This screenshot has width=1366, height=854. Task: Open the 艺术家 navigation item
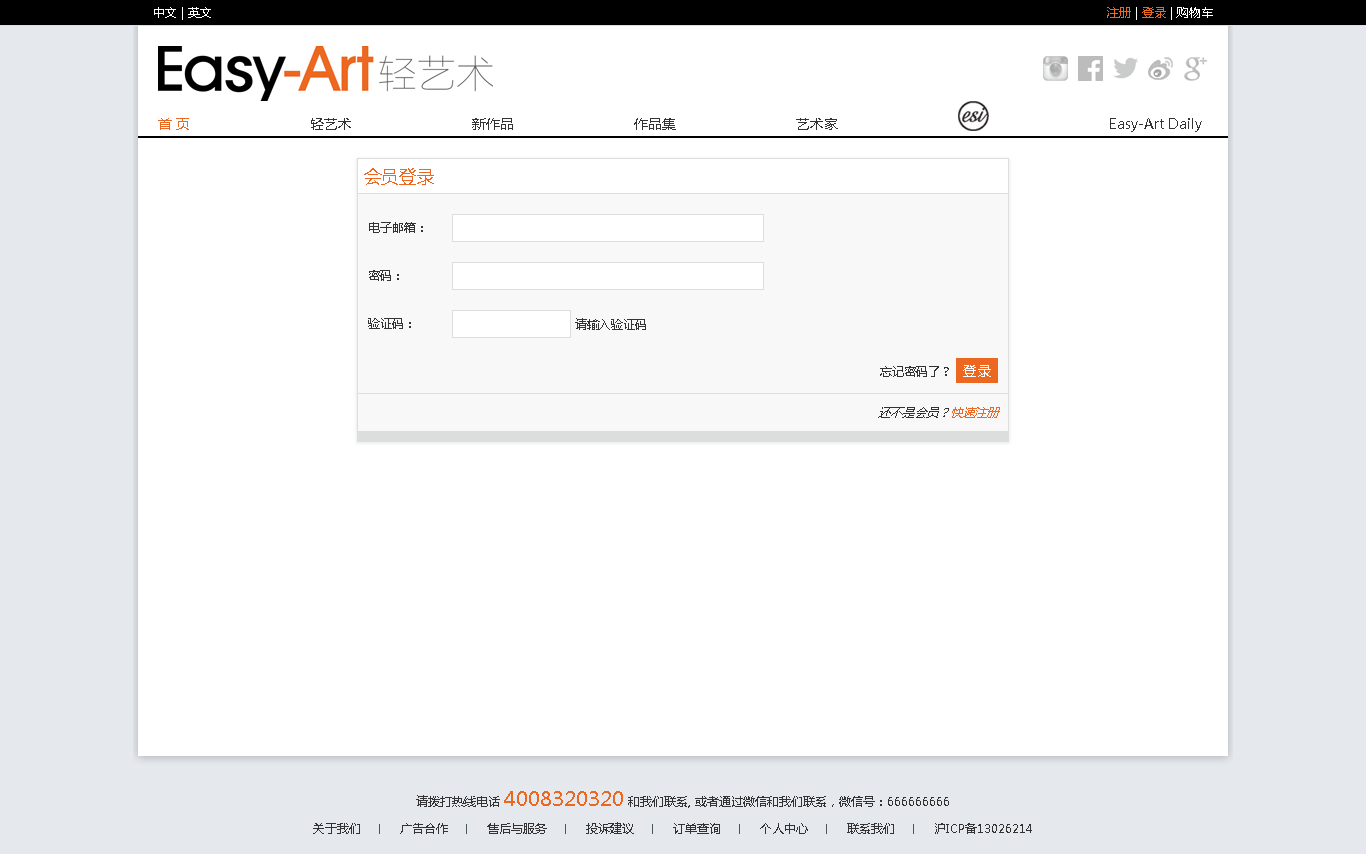click(816, 124)
